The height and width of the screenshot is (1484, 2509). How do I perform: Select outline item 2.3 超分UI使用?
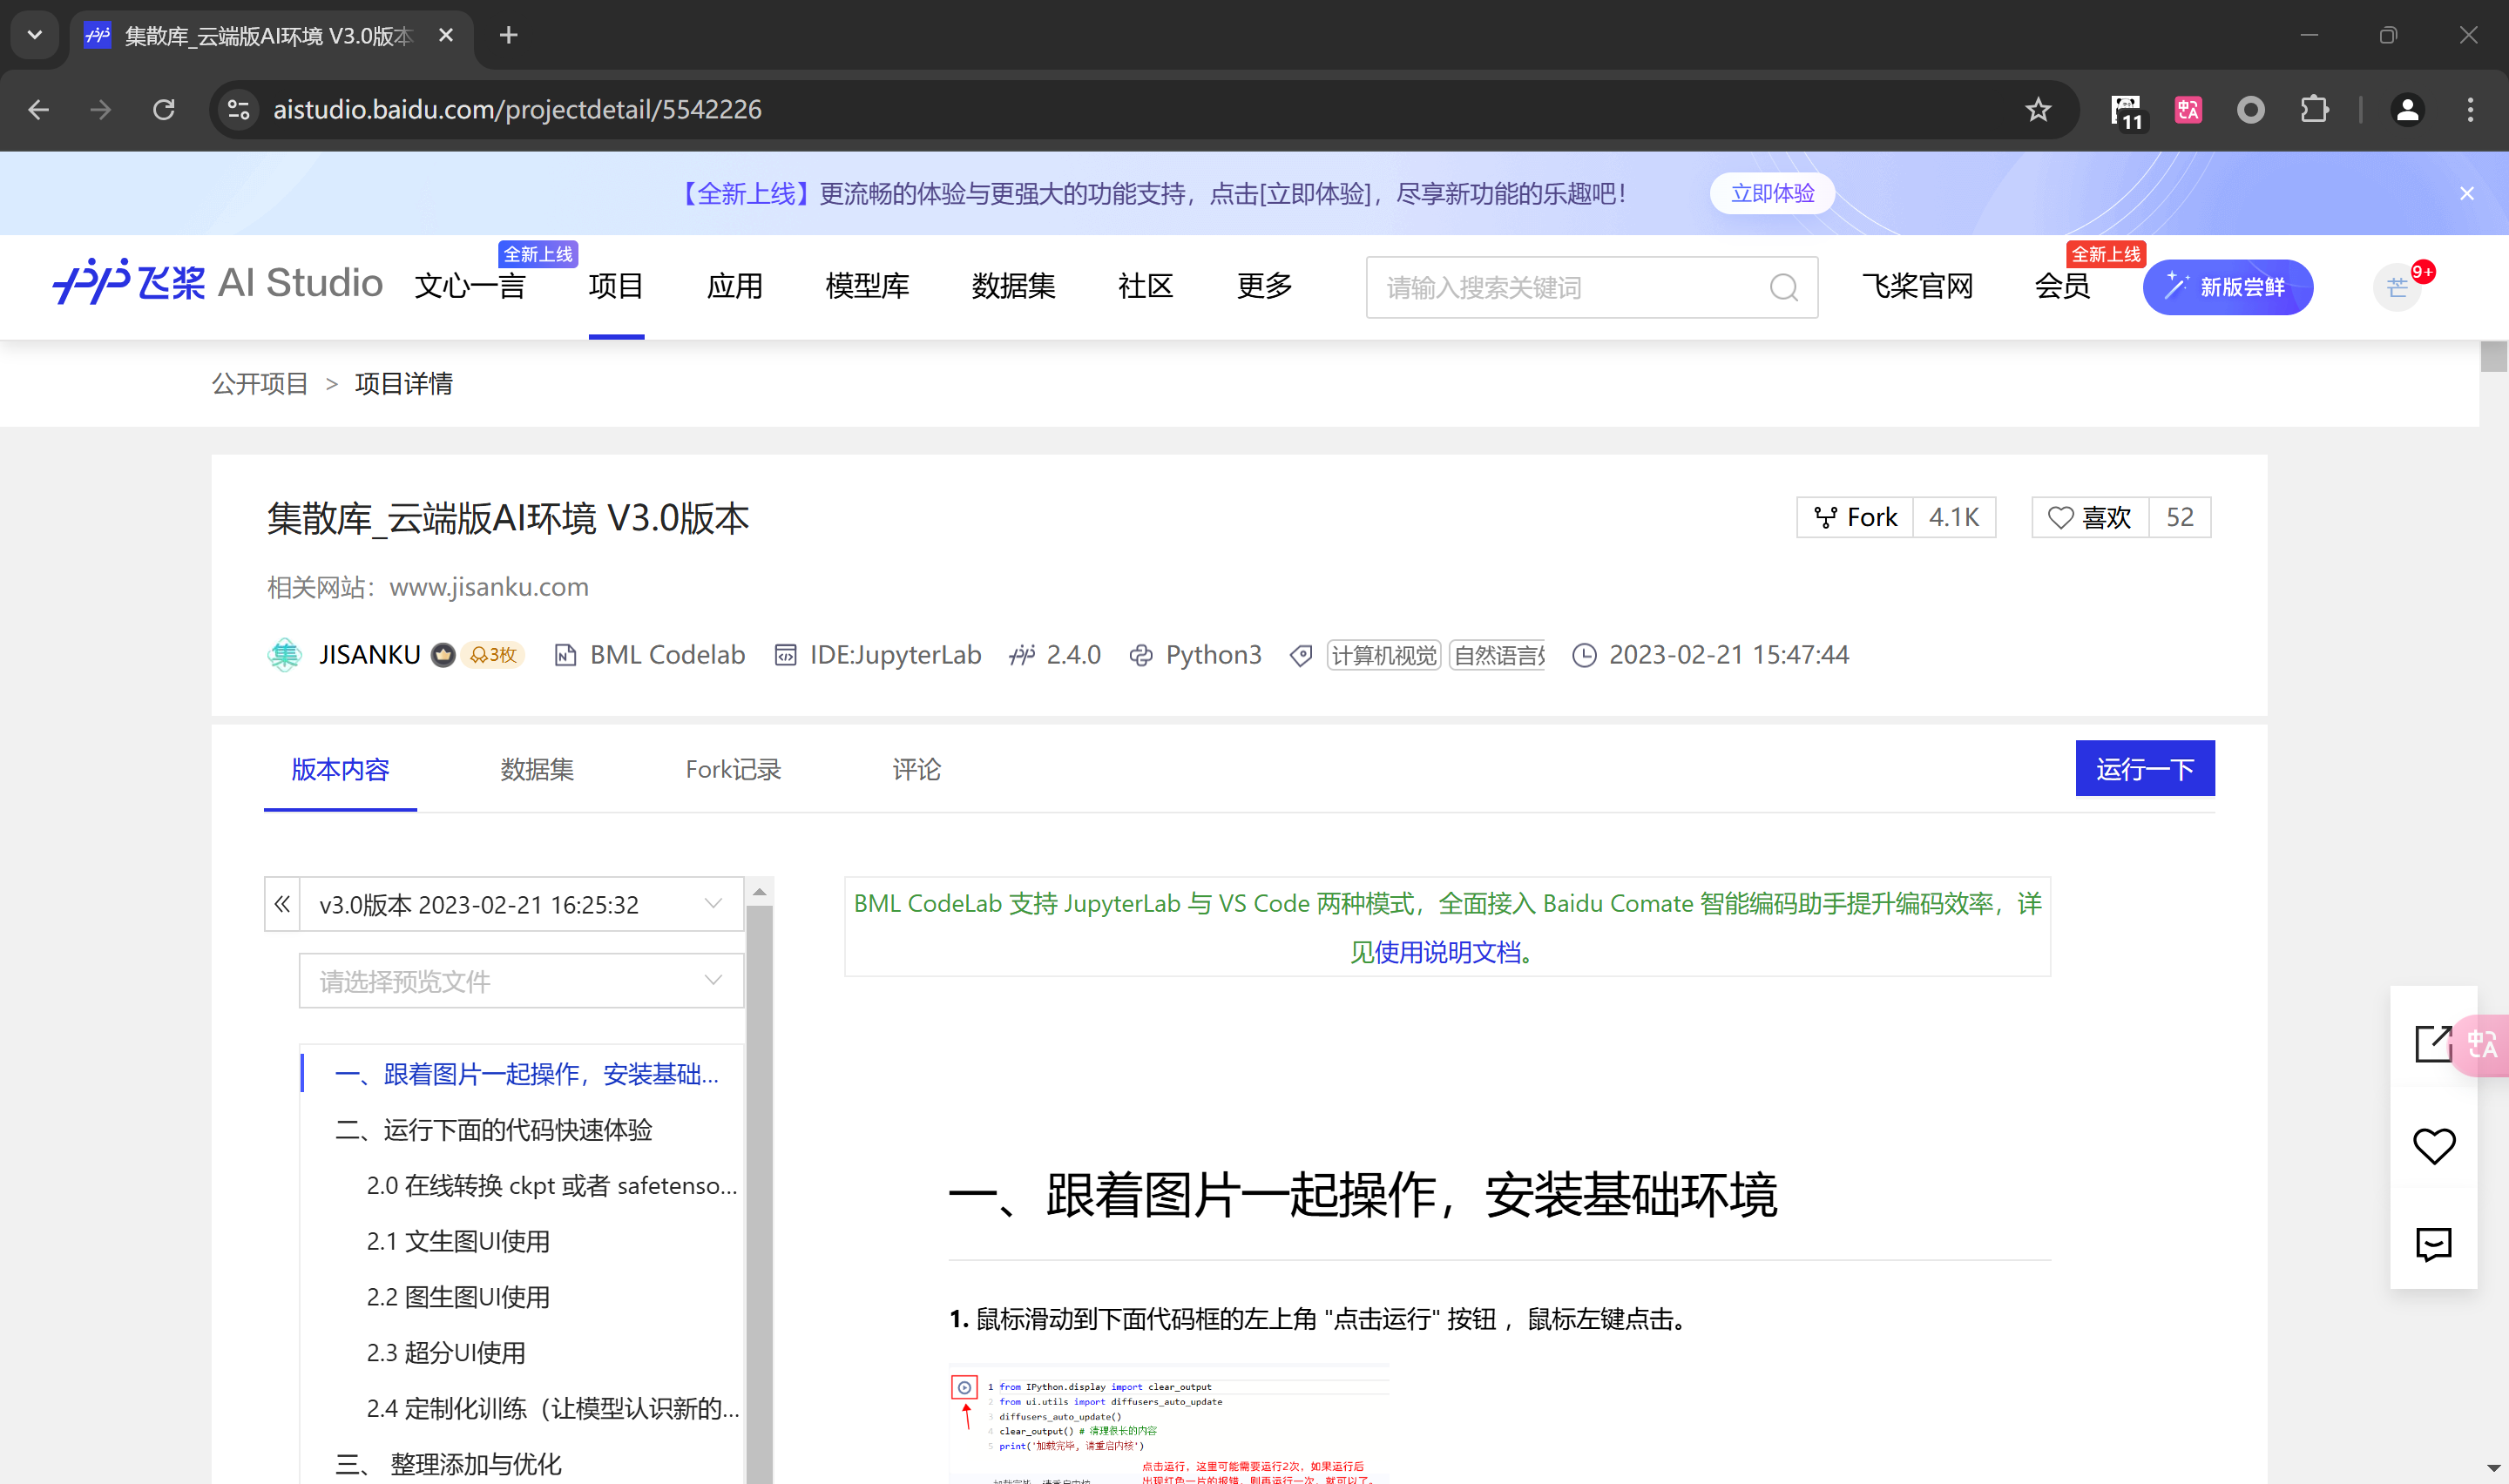(446, 1353)
